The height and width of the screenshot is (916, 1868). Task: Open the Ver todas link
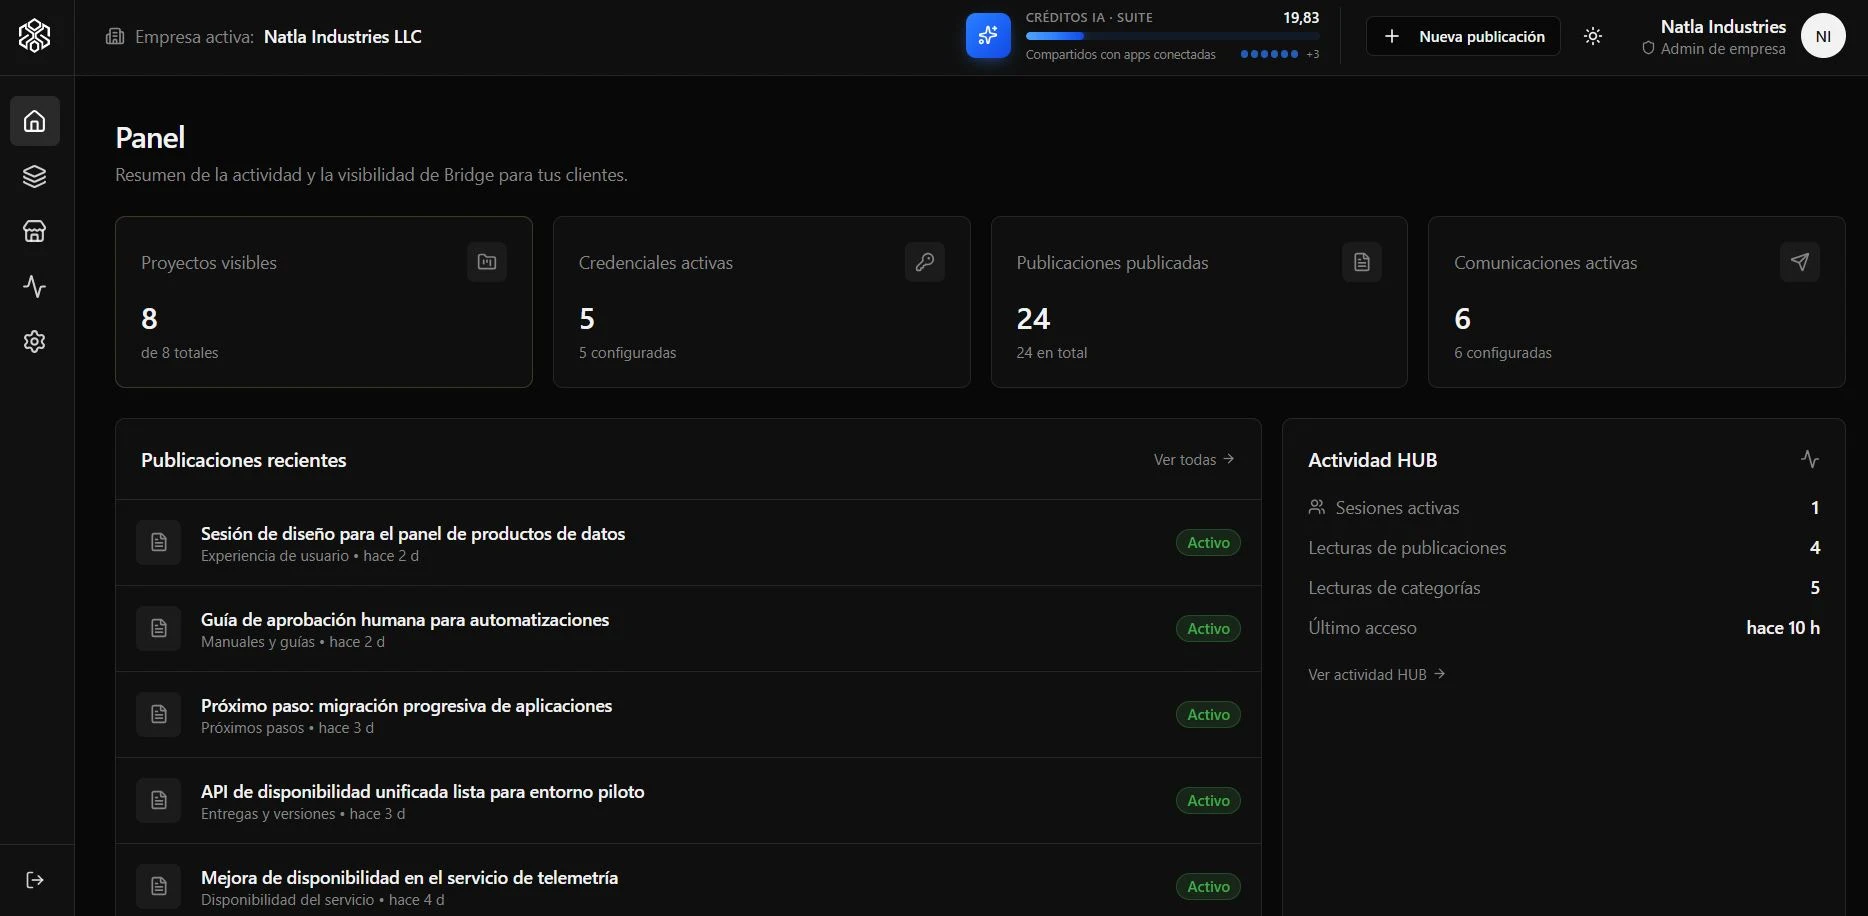1194,460
